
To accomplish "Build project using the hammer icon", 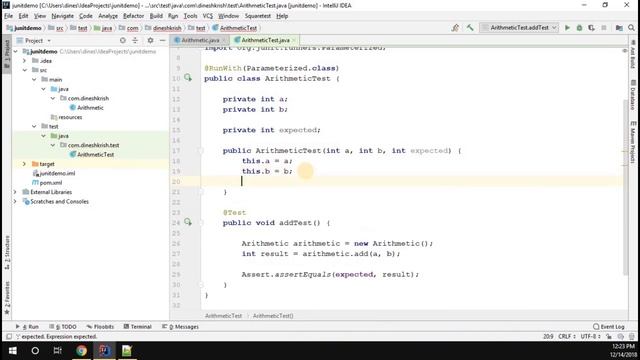I will [470, 28].
